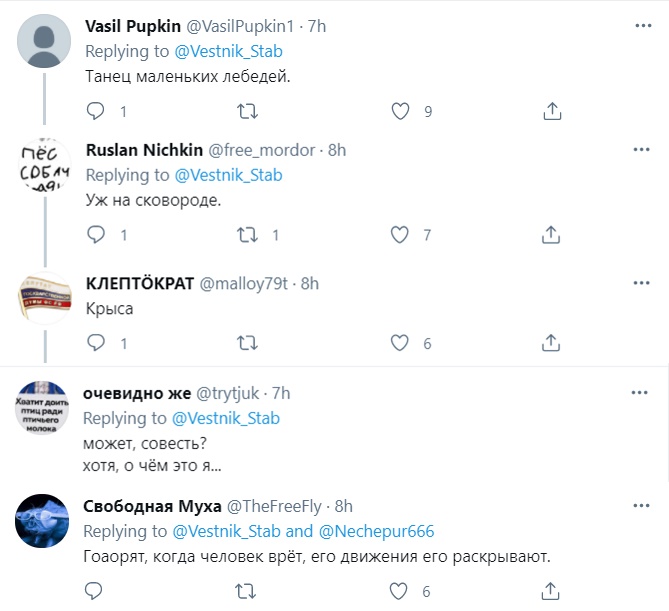Share Свободная Муха's tweet
The image size is (669, 611).
click(551, 591)
